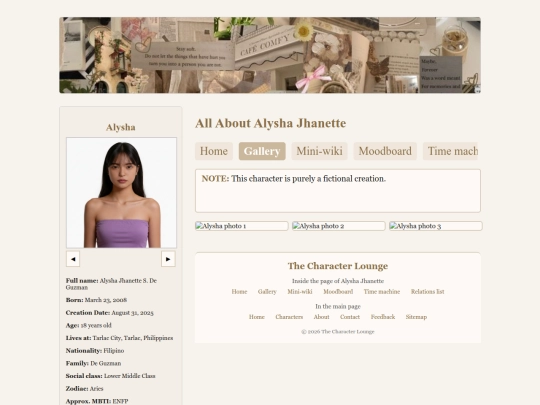Click the "All About Alysha Jhanette" heading
Image resolution: width=540 pixels, height=405 pixels.
click(271, 123)
